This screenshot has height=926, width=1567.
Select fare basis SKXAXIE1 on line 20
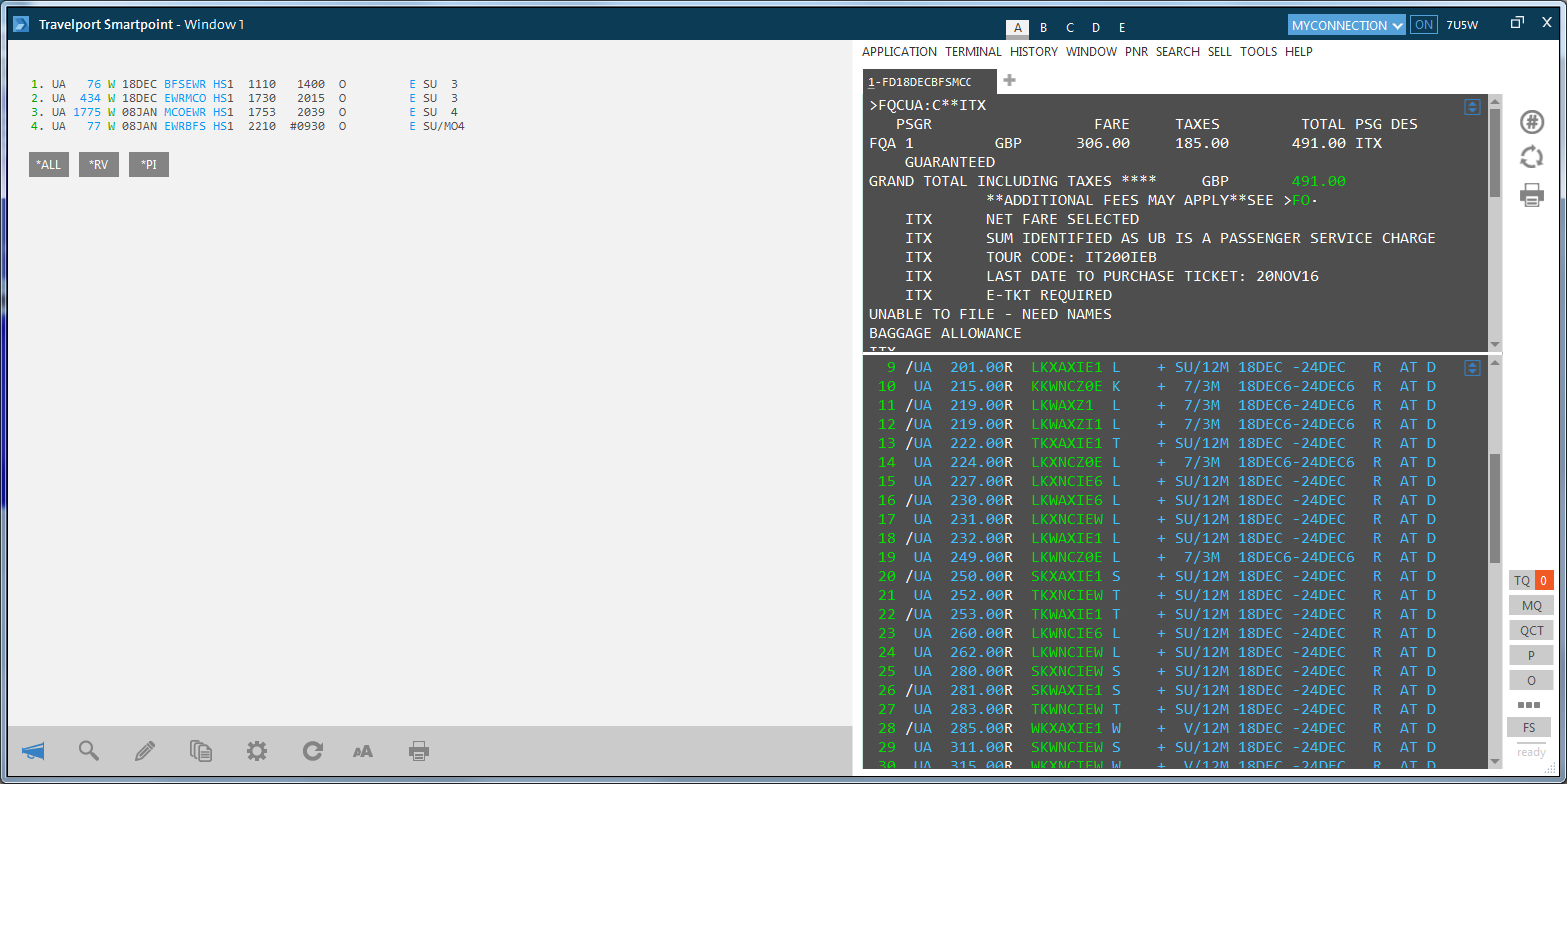coord(1067,576)
